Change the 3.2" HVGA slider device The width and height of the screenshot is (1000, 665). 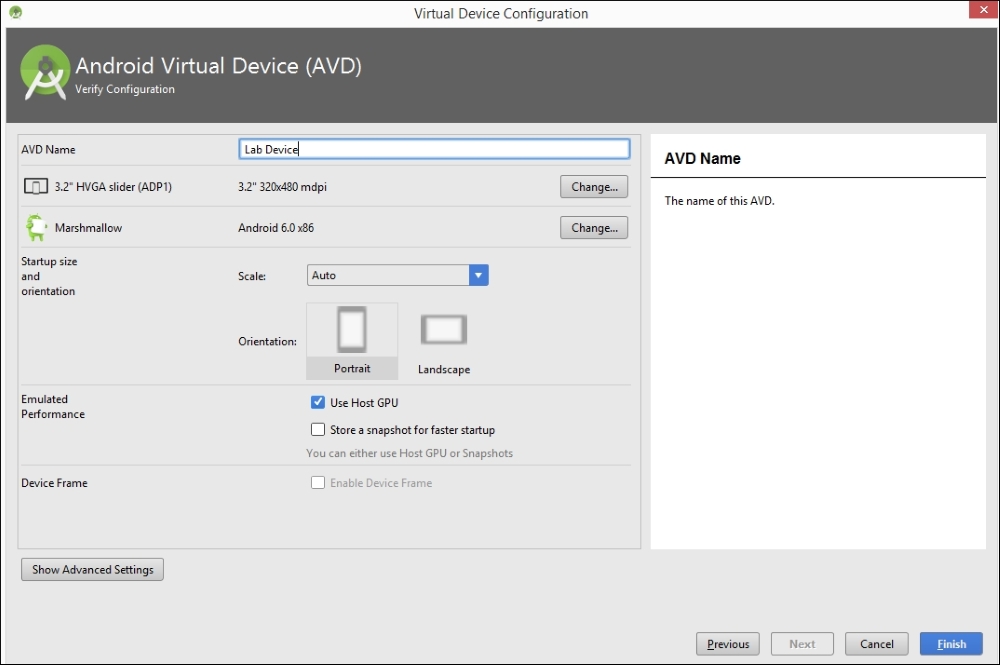(594, 187)
